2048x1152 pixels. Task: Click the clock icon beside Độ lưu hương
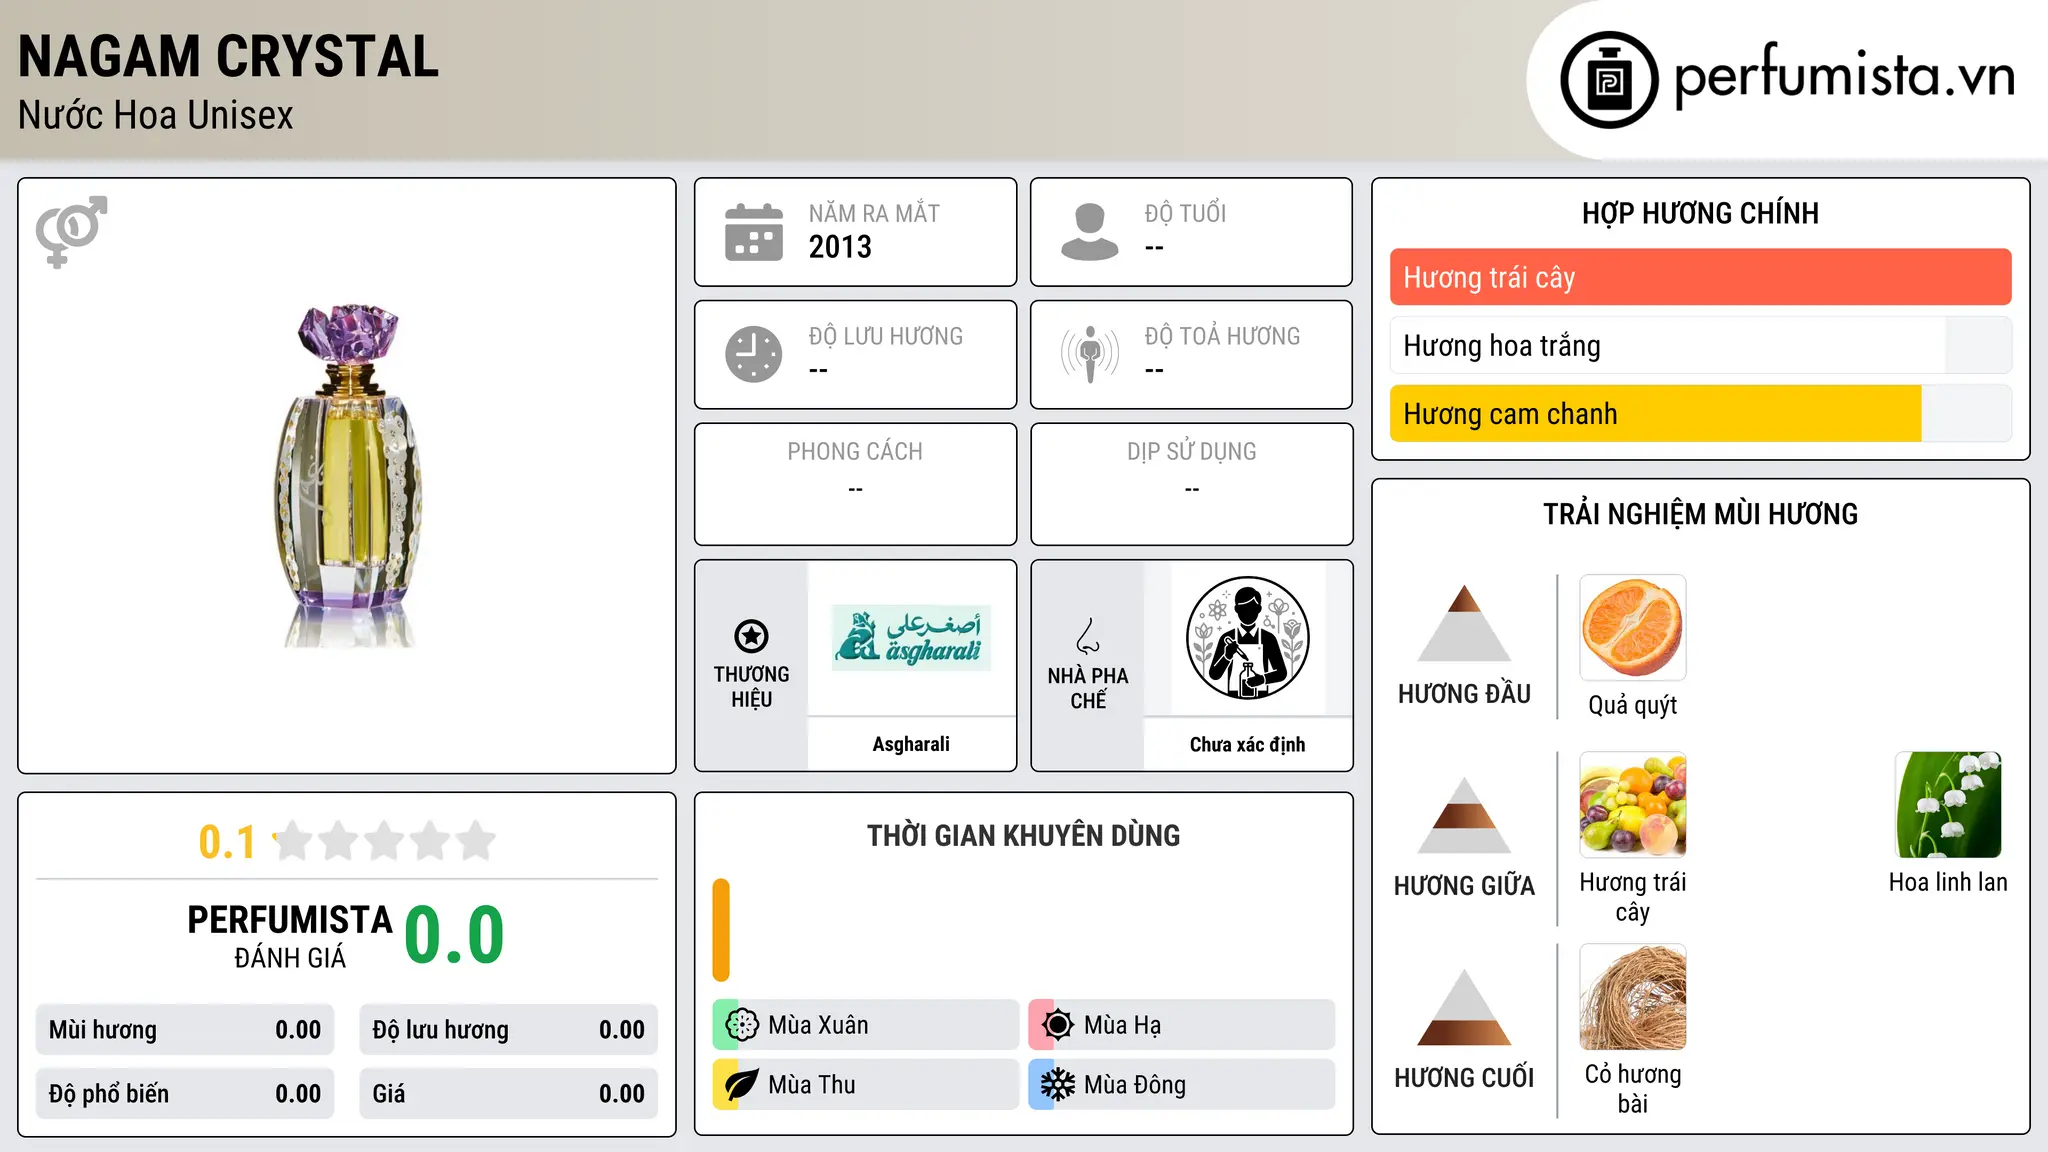pyautogui.click(x=754, y=354)
